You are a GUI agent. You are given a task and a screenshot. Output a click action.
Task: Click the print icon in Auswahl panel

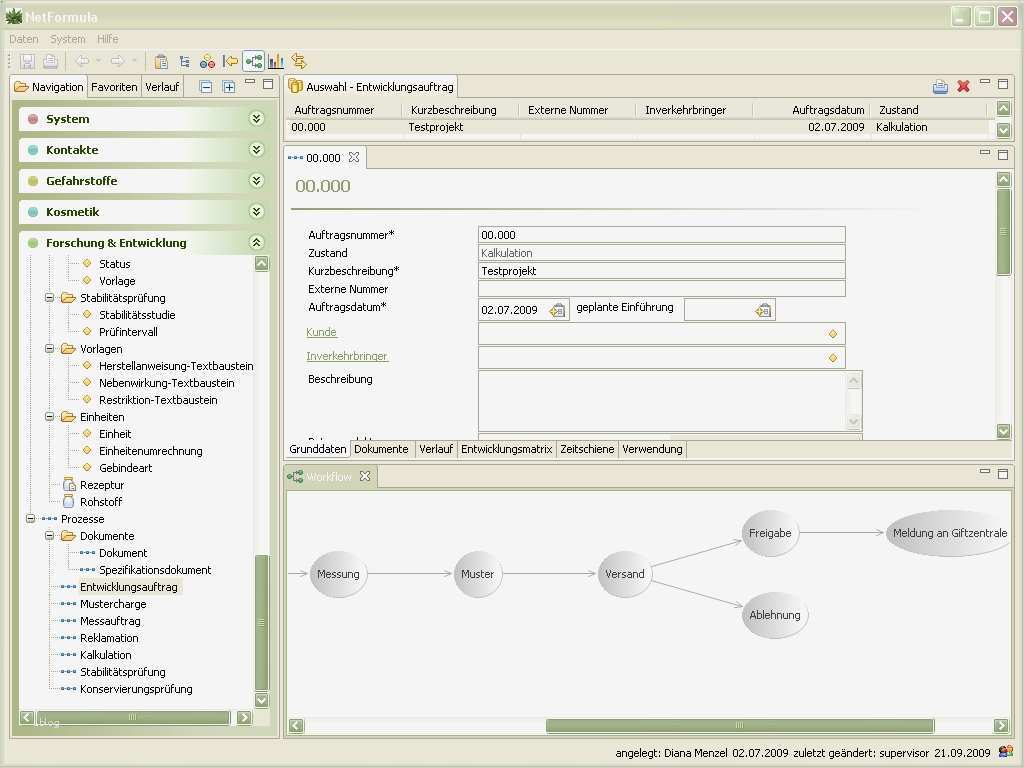point(940,87)
